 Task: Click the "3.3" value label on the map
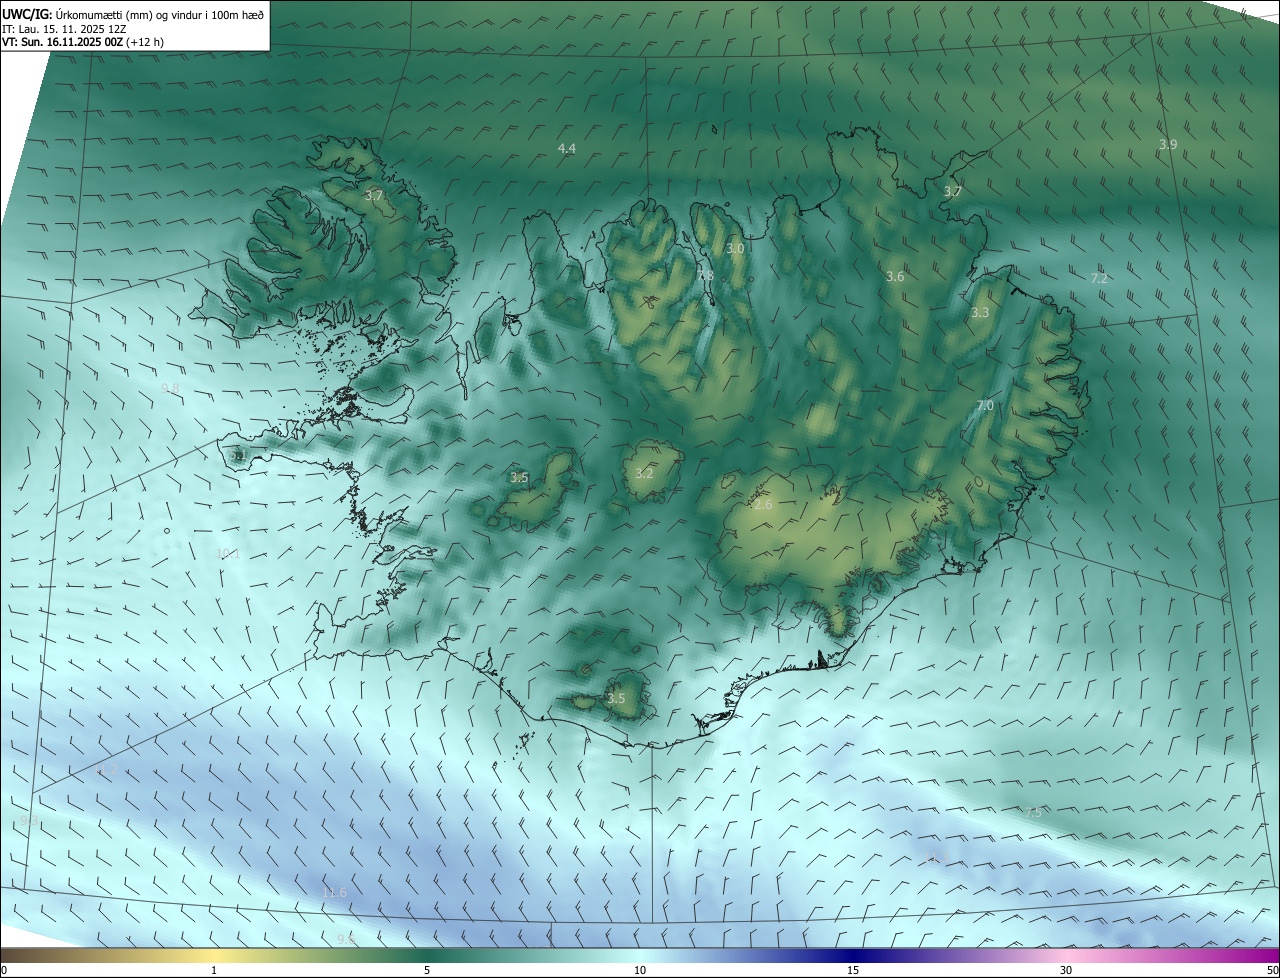tap(980, 313)
